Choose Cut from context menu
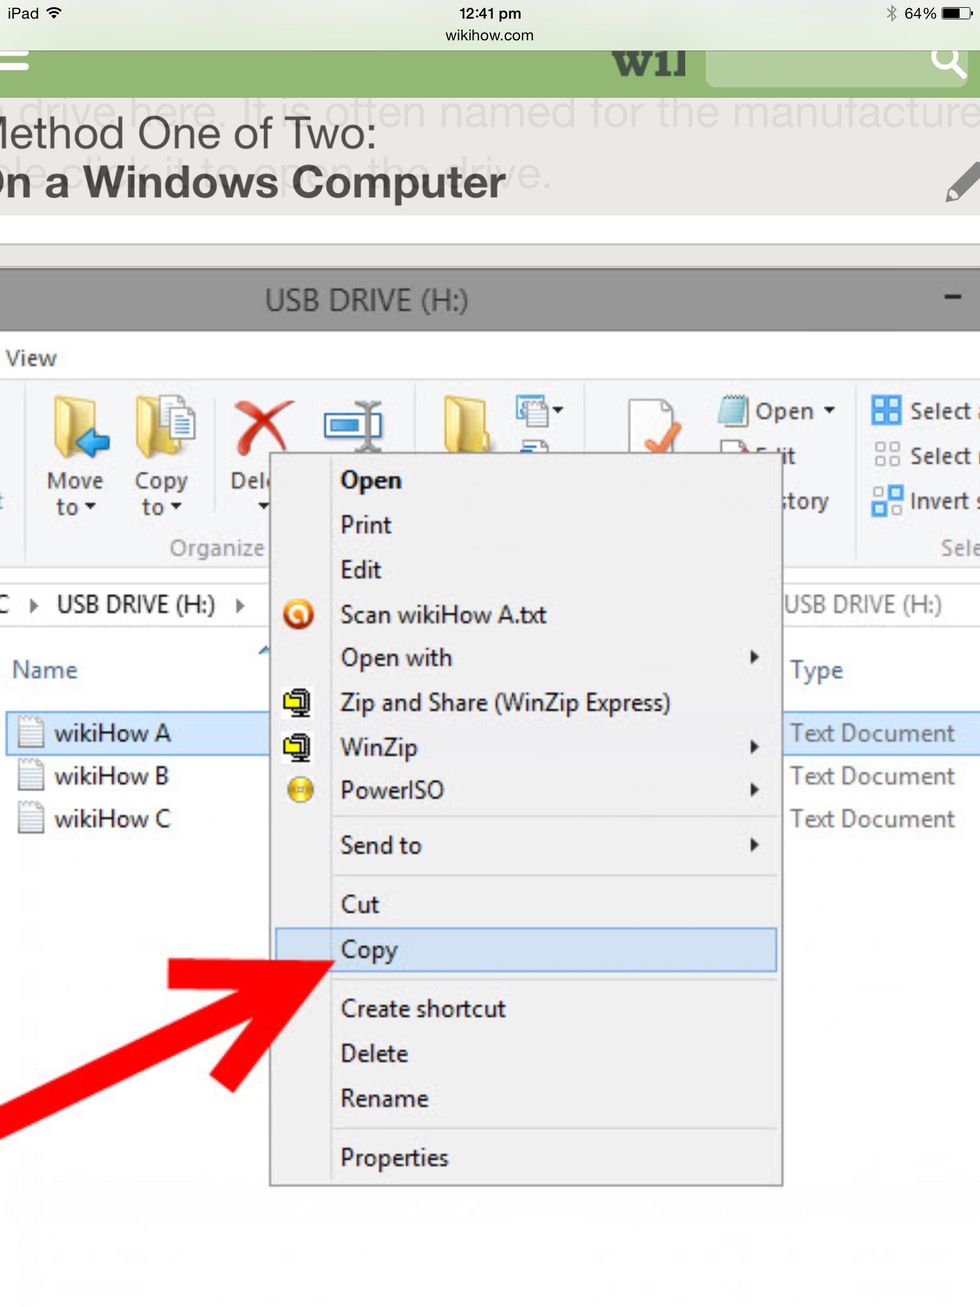980x1307 pixels. click(x=360, y=904)
